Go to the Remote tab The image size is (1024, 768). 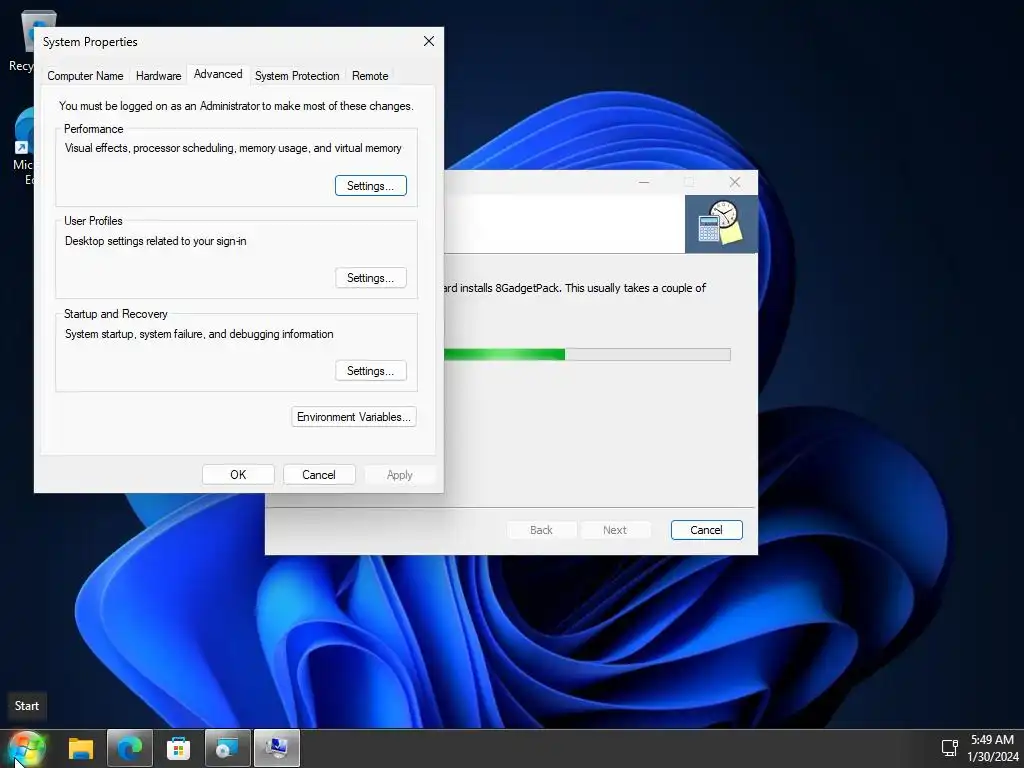[x=370, y=76]
